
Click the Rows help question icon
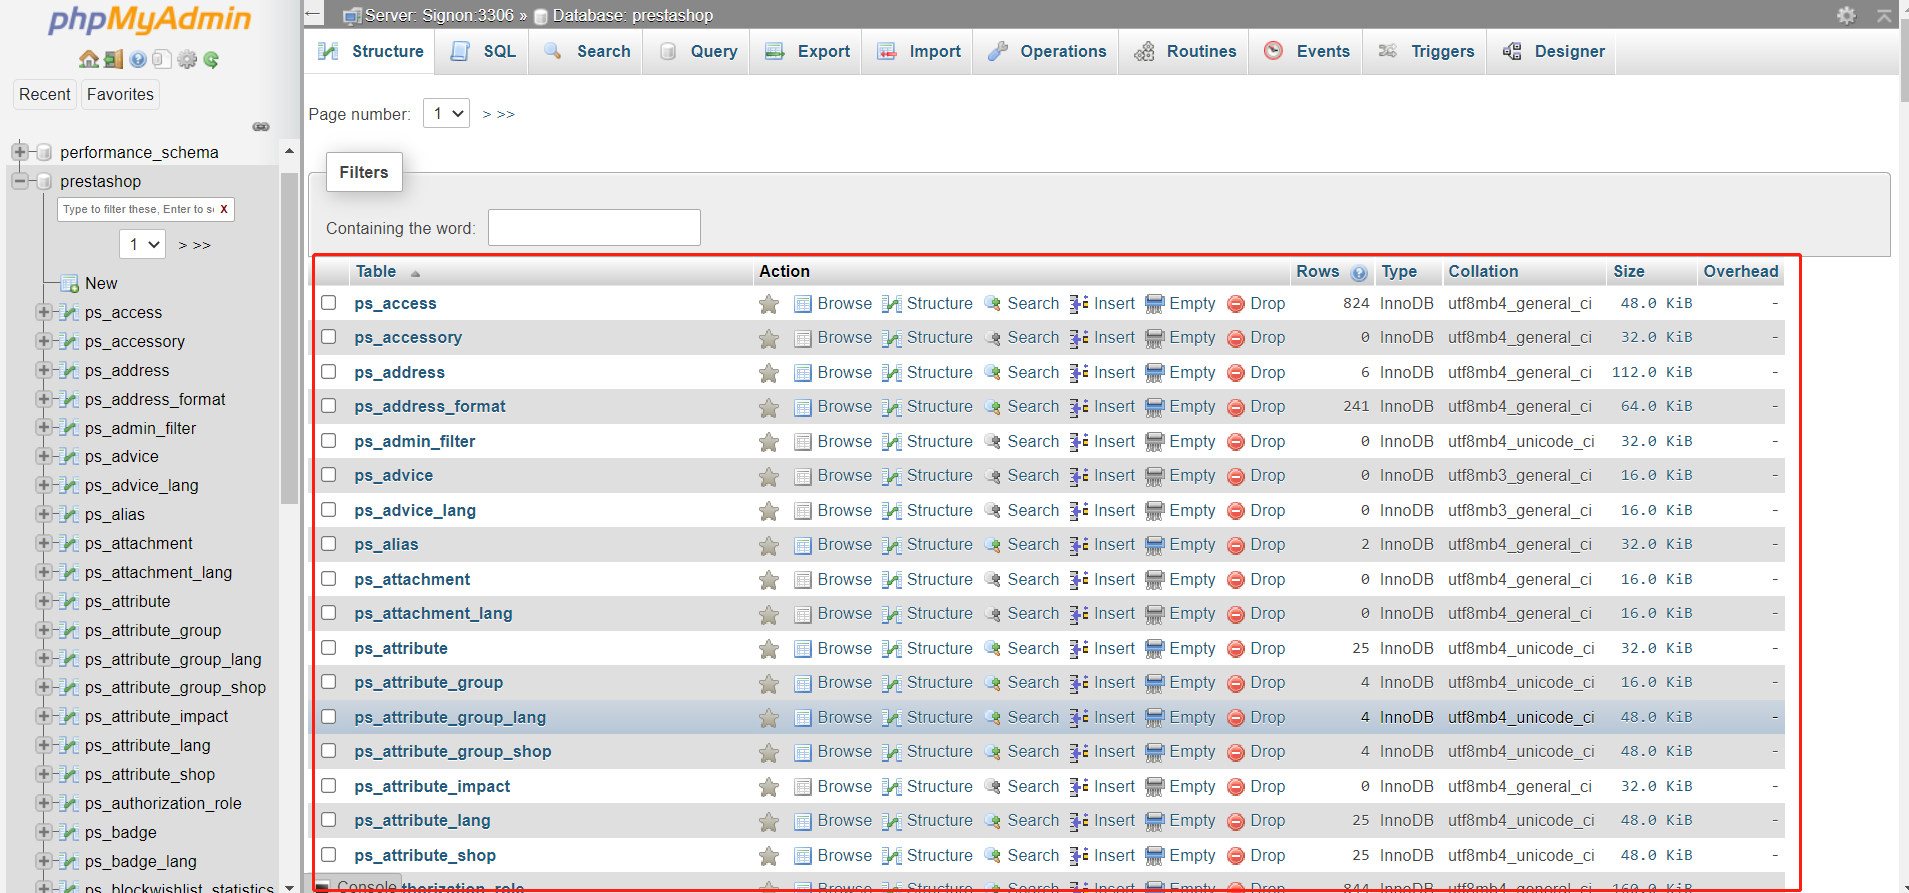coord(1359,273)
